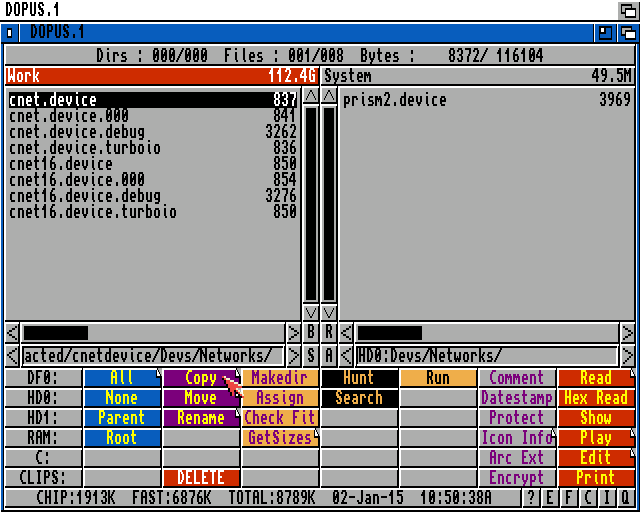Click the Print button

596,478
